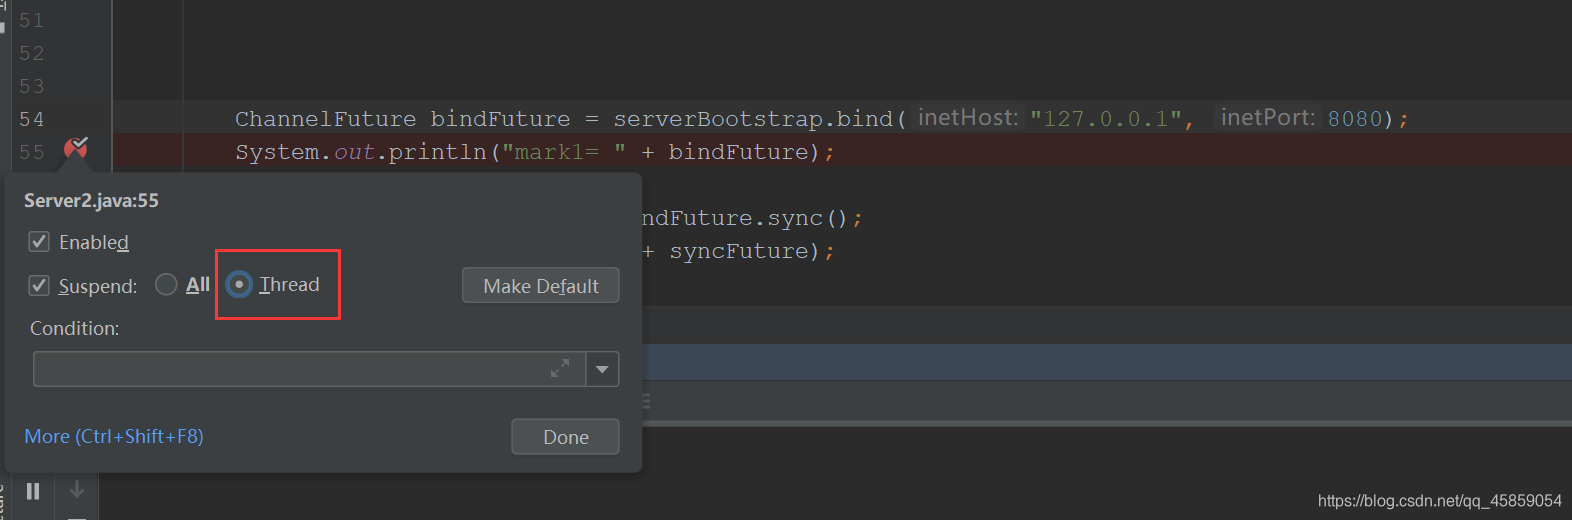Select the Thread suspend radio button
The height and width of the screenshot is (520, 1572).
click(239, 285)
